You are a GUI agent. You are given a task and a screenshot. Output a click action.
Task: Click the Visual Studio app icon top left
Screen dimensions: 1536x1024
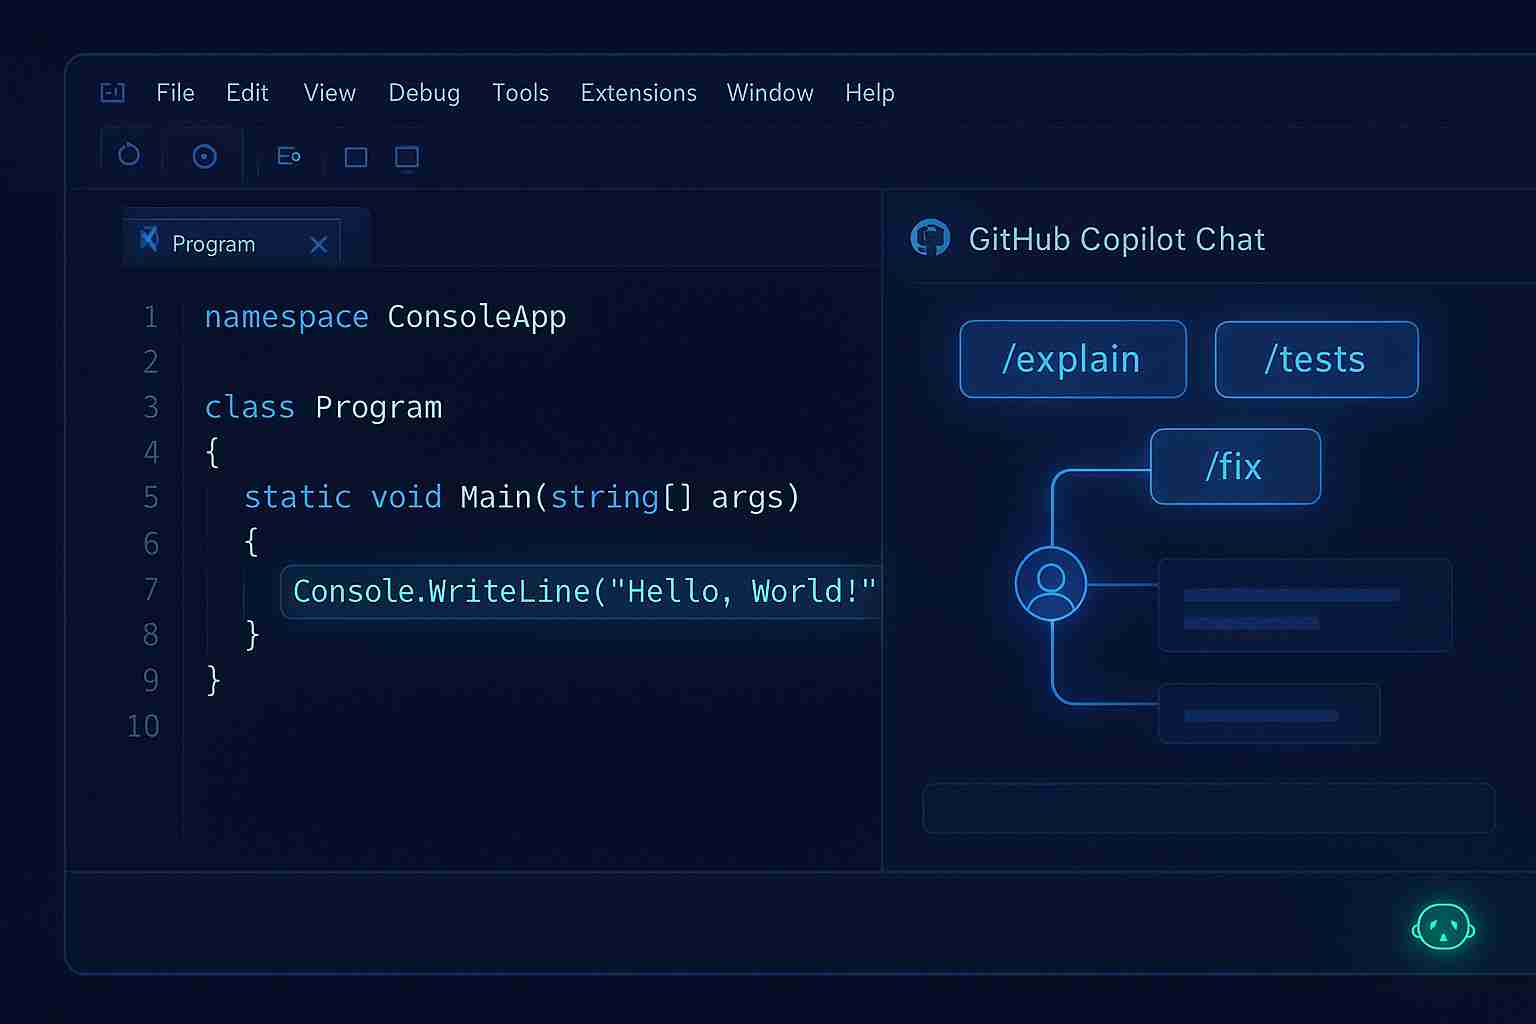pos(112,92)
